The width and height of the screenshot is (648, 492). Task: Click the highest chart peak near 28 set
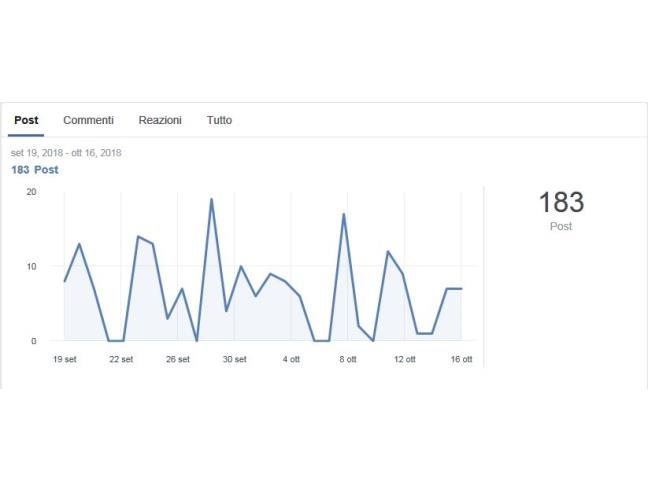coord(211,199)
